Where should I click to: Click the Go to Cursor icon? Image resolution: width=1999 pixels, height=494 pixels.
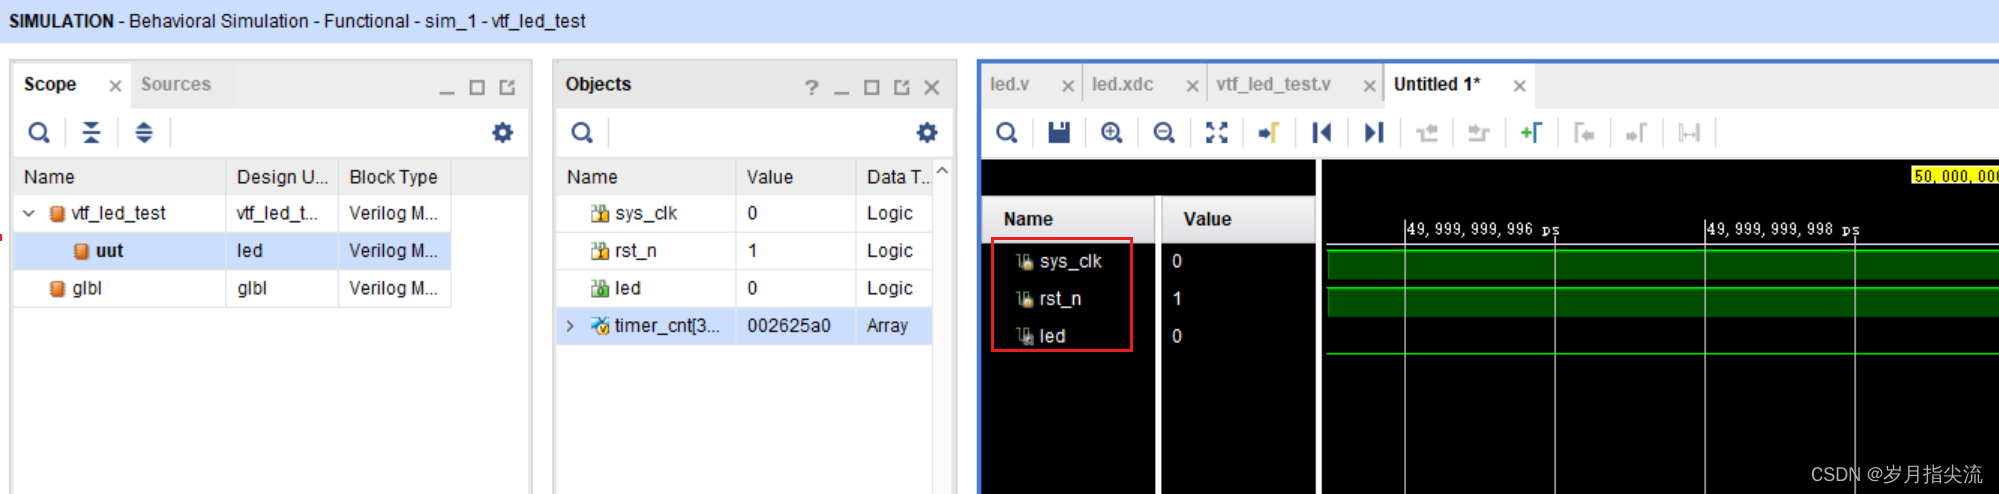[1268, 132]
